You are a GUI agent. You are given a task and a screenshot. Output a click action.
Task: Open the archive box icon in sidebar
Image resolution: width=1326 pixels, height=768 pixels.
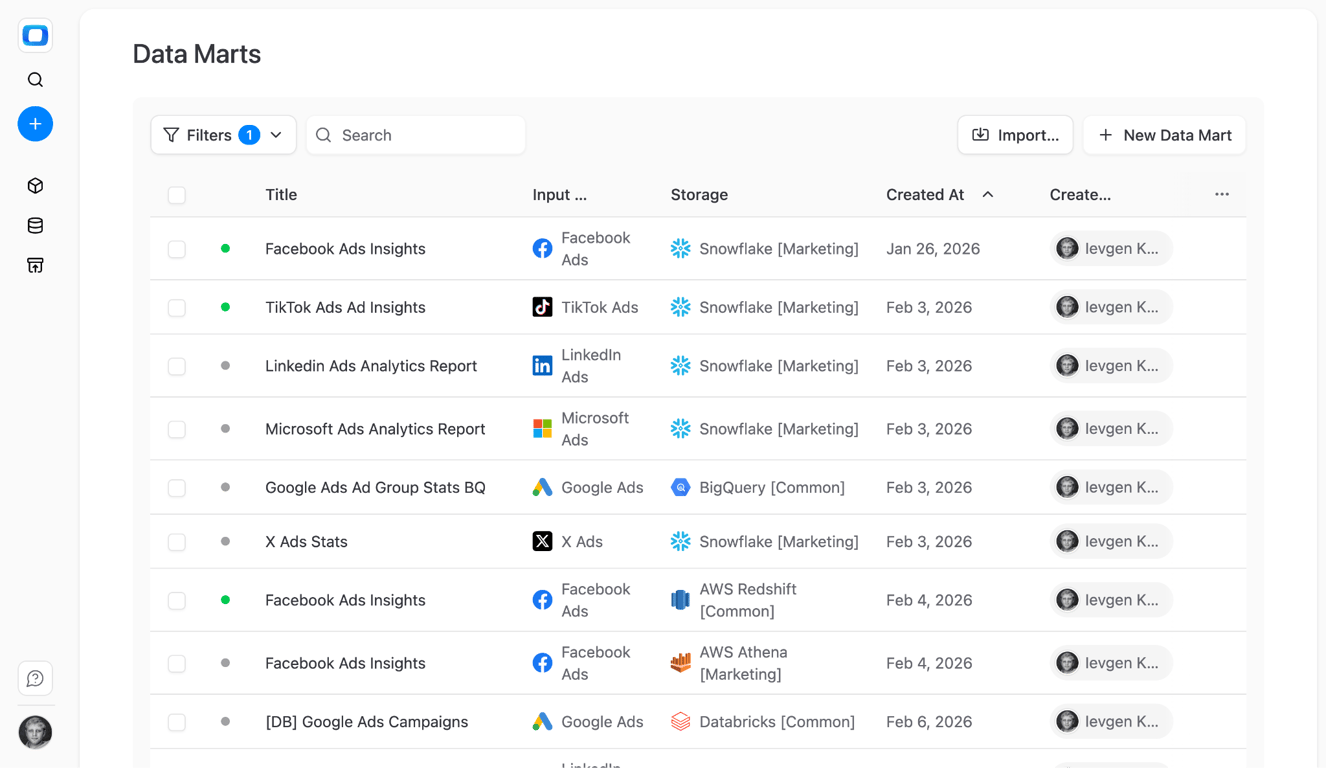(x=35, y=266)
